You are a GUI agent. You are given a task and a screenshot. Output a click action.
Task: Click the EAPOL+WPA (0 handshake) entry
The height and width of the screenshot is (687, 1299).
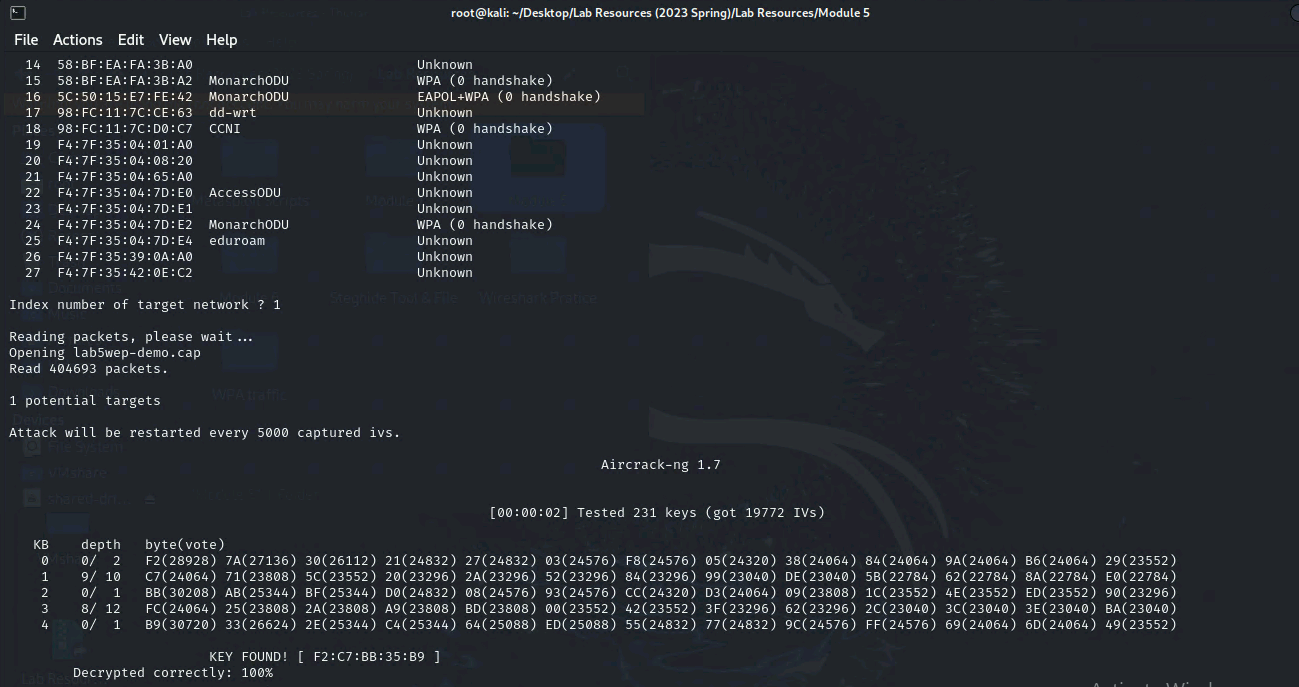point(508,97)
